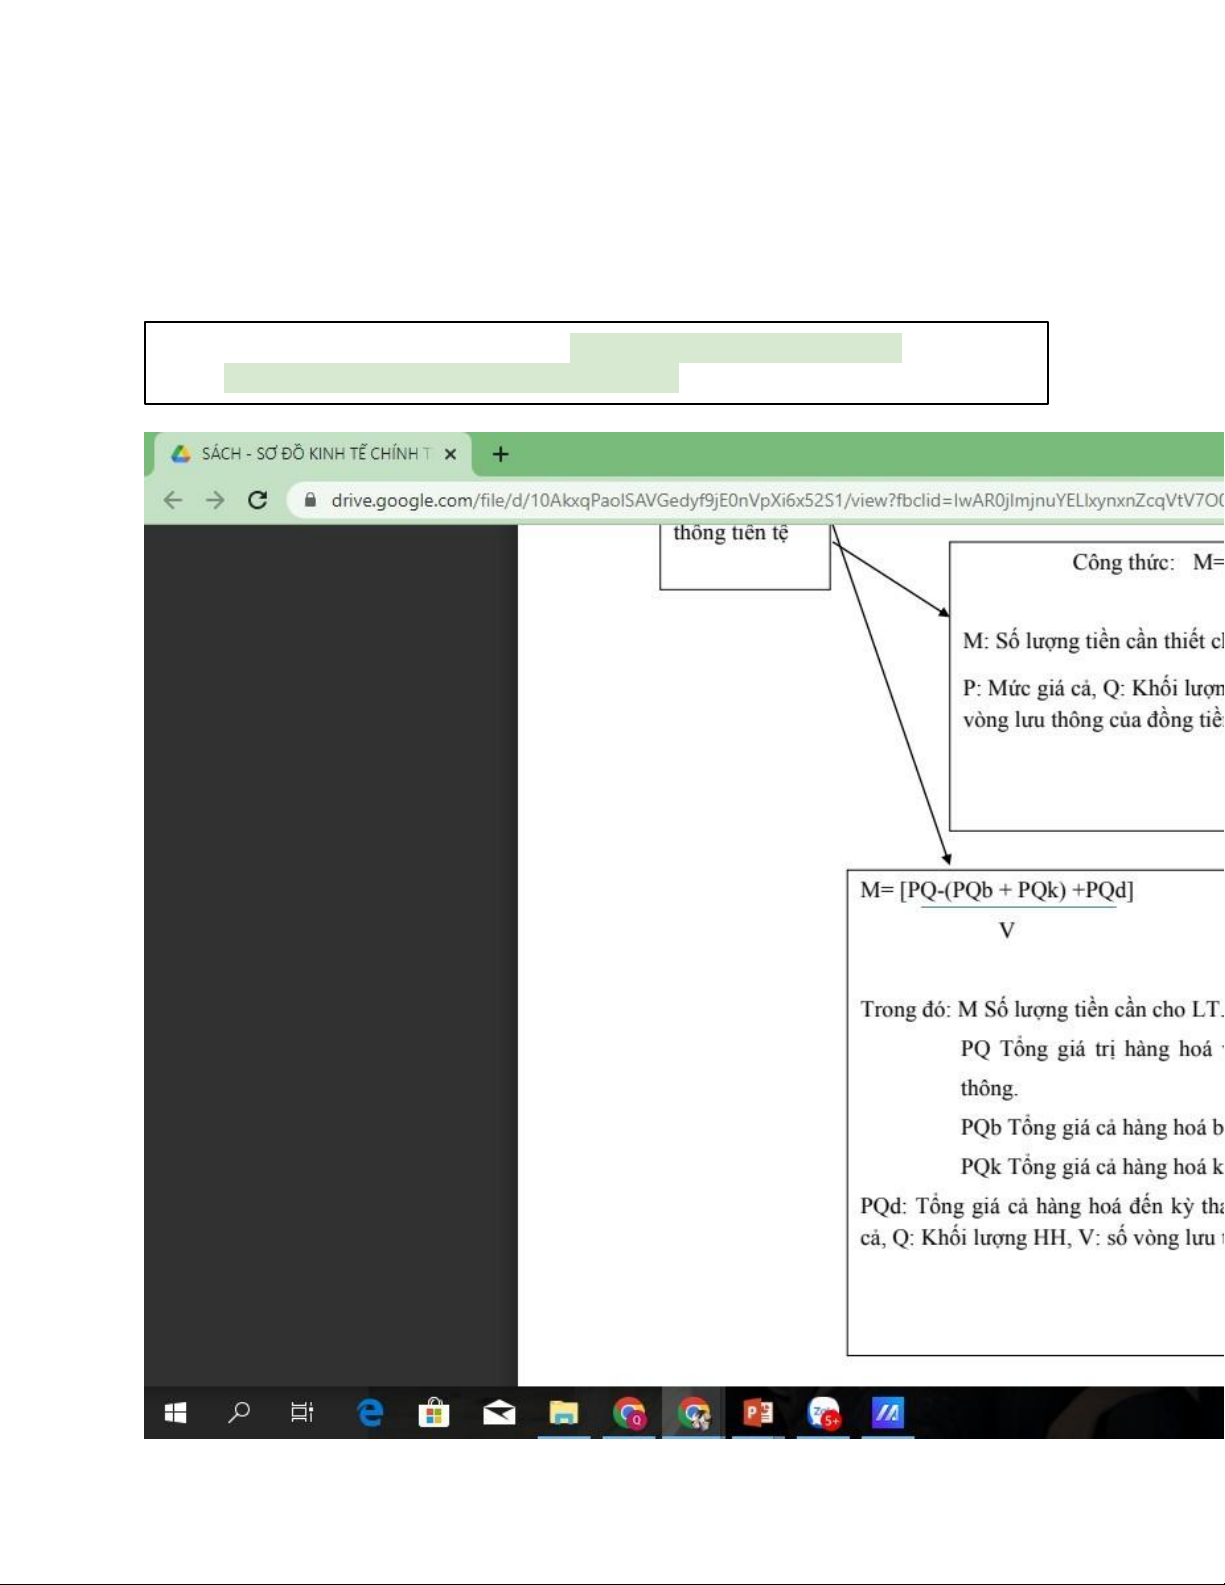Open the Windows Start menu
The width and height of the screenshot is (1225, 1585).
tap(175, 1412)
